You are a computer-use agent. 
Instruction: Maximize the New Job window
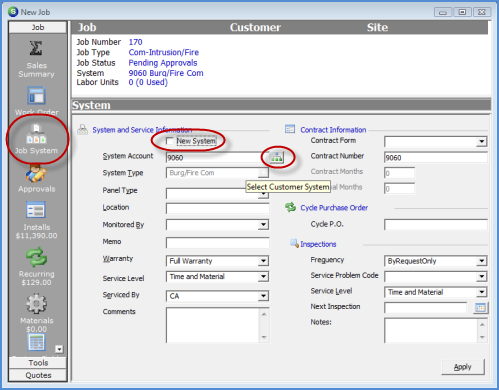click(462, 12)
